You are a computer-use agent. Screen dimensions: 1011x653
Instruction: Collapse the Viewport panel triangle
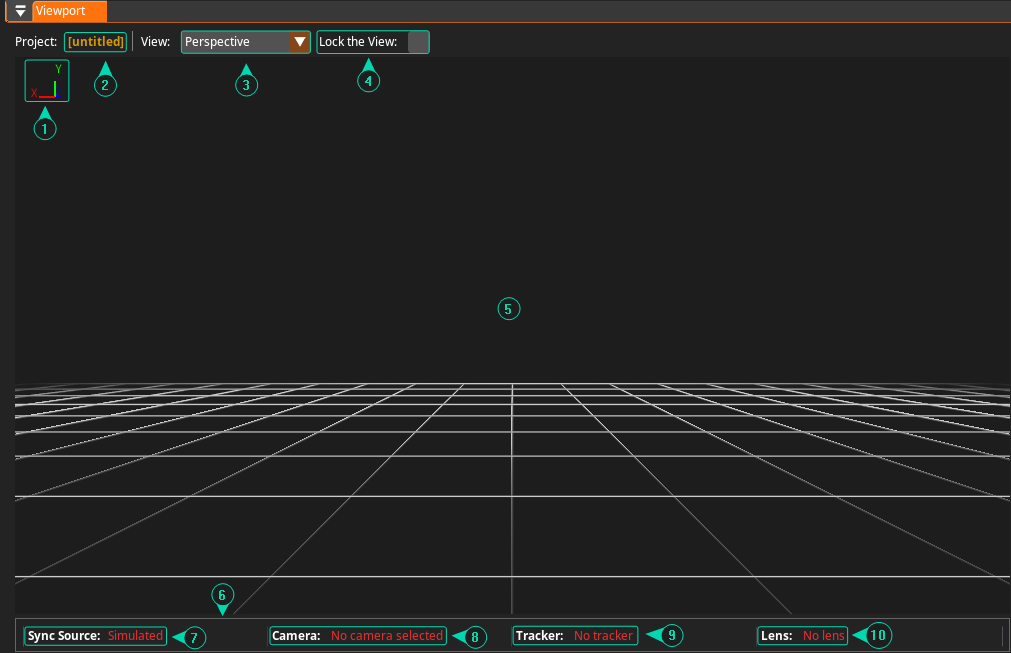click(20, 12)
